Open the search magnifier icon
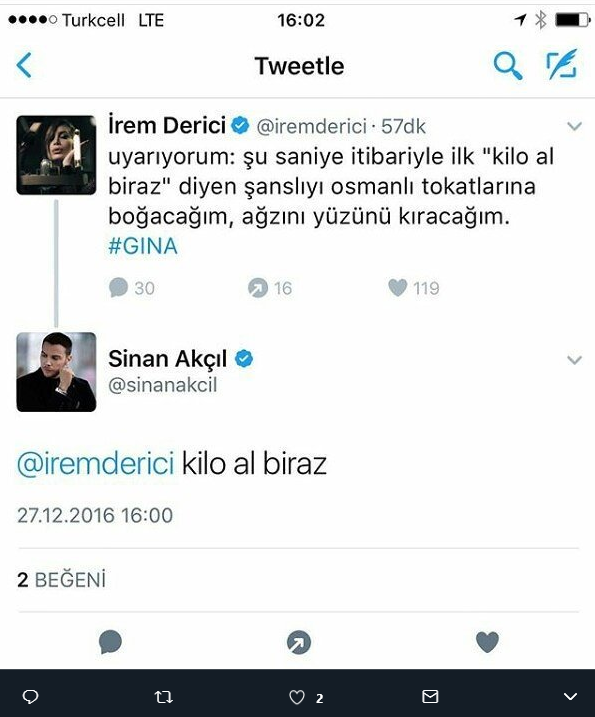 click(508, 65)
